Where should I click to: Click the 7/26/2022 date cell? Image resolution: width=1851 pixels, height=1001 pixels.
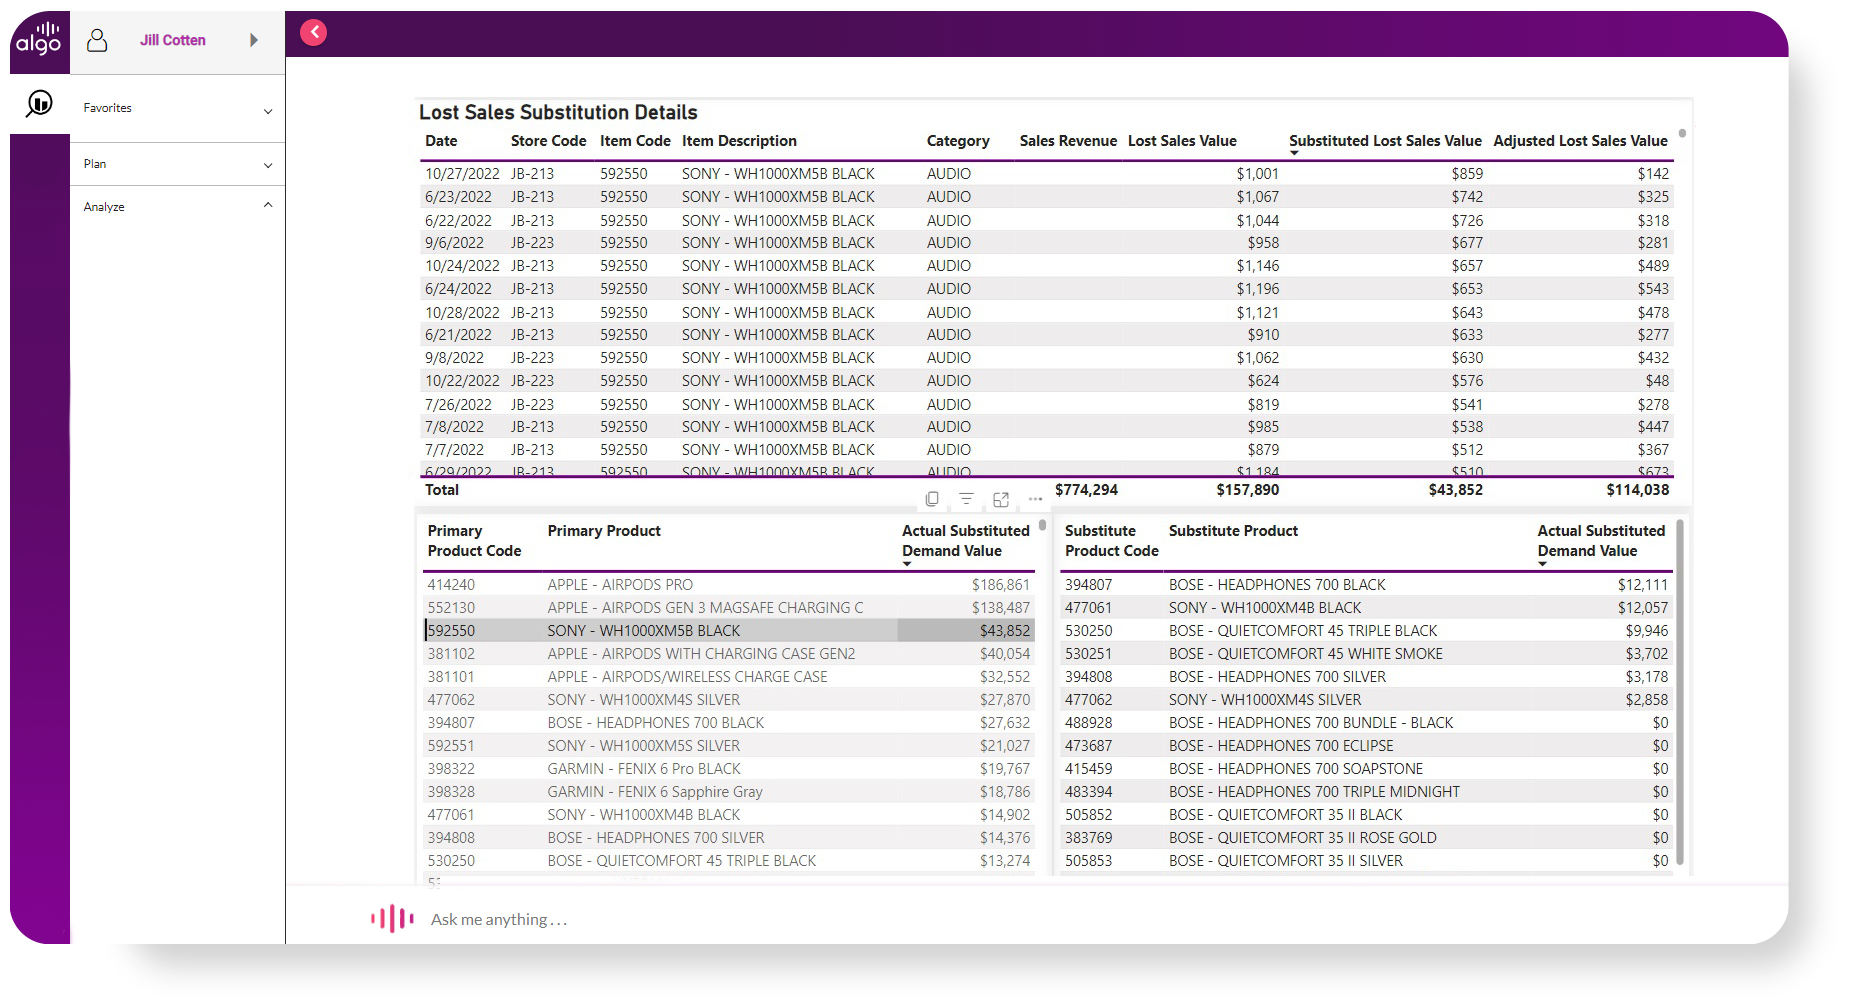click(458, 405)
